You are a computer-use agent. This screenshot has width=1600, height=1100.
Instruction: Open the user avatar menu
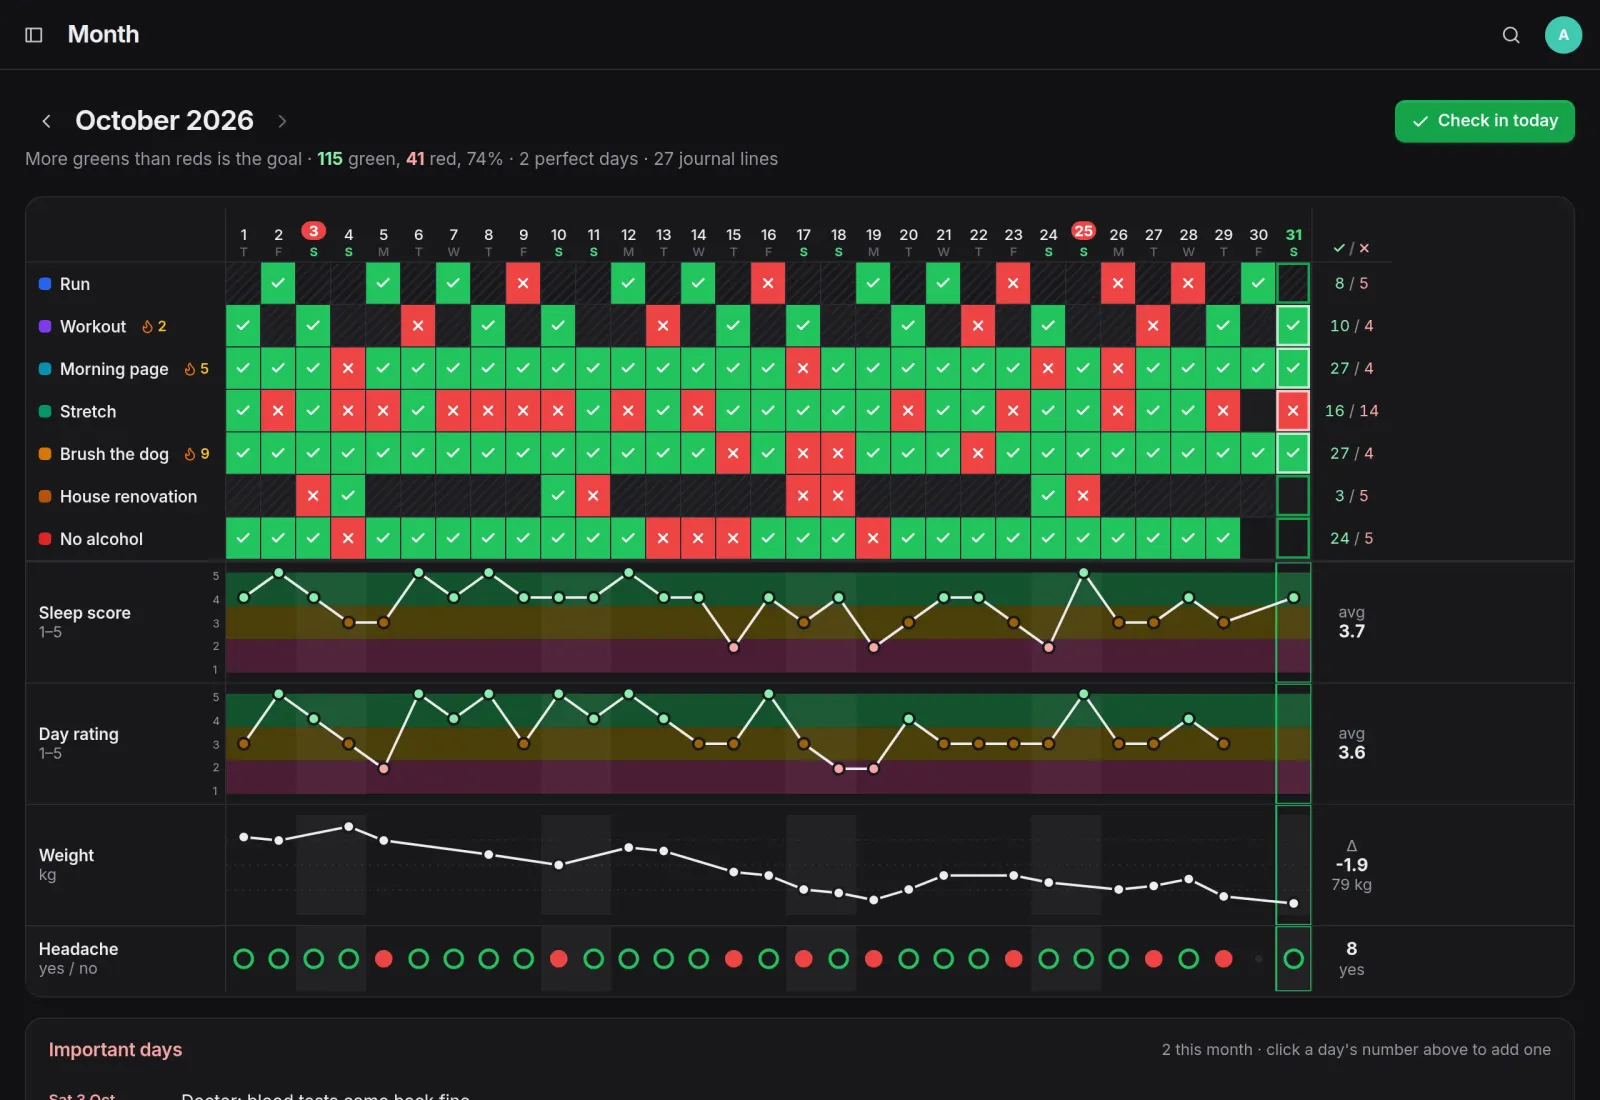1563,35
